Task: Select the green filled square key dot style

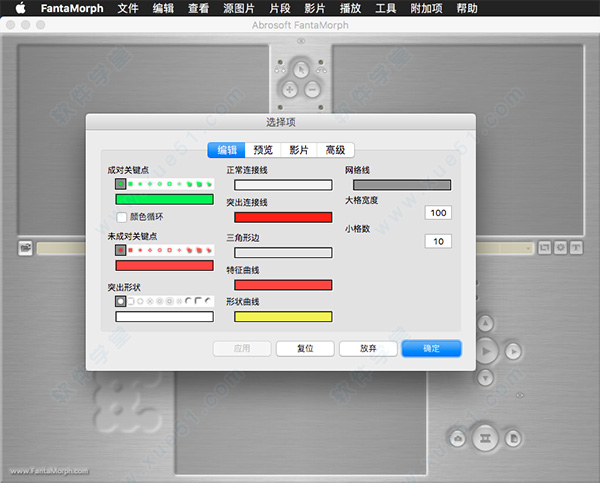Action: tap(130, 184)
